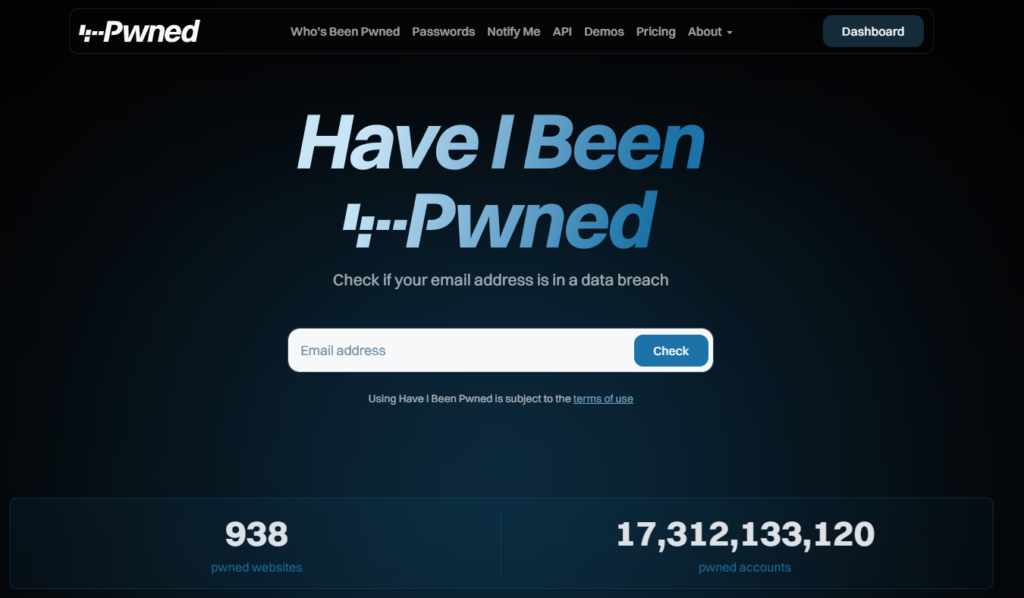
Task: Click the 'pwned websites' label
Action: tap(257, 567)
